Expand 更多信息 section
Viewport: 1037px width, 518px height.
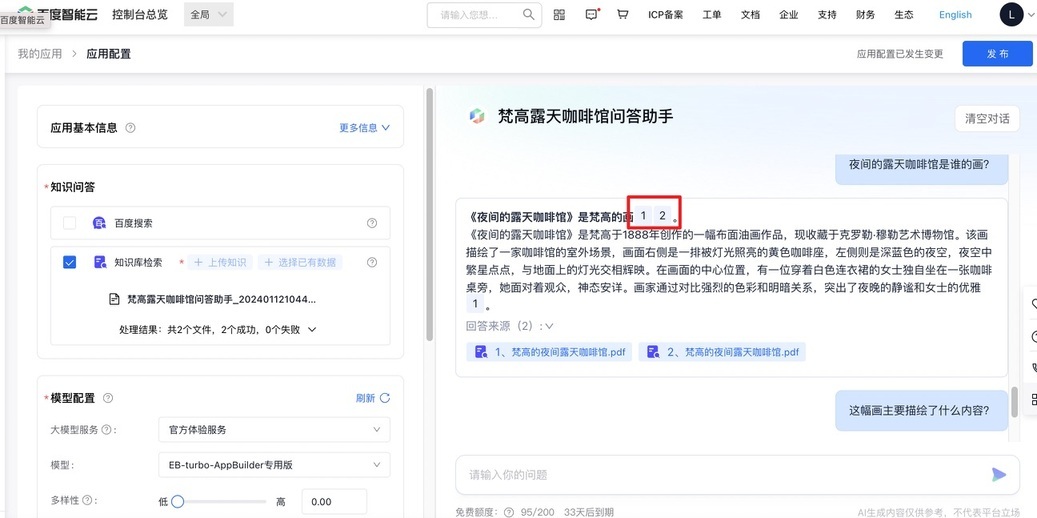[x=364, y=128]
